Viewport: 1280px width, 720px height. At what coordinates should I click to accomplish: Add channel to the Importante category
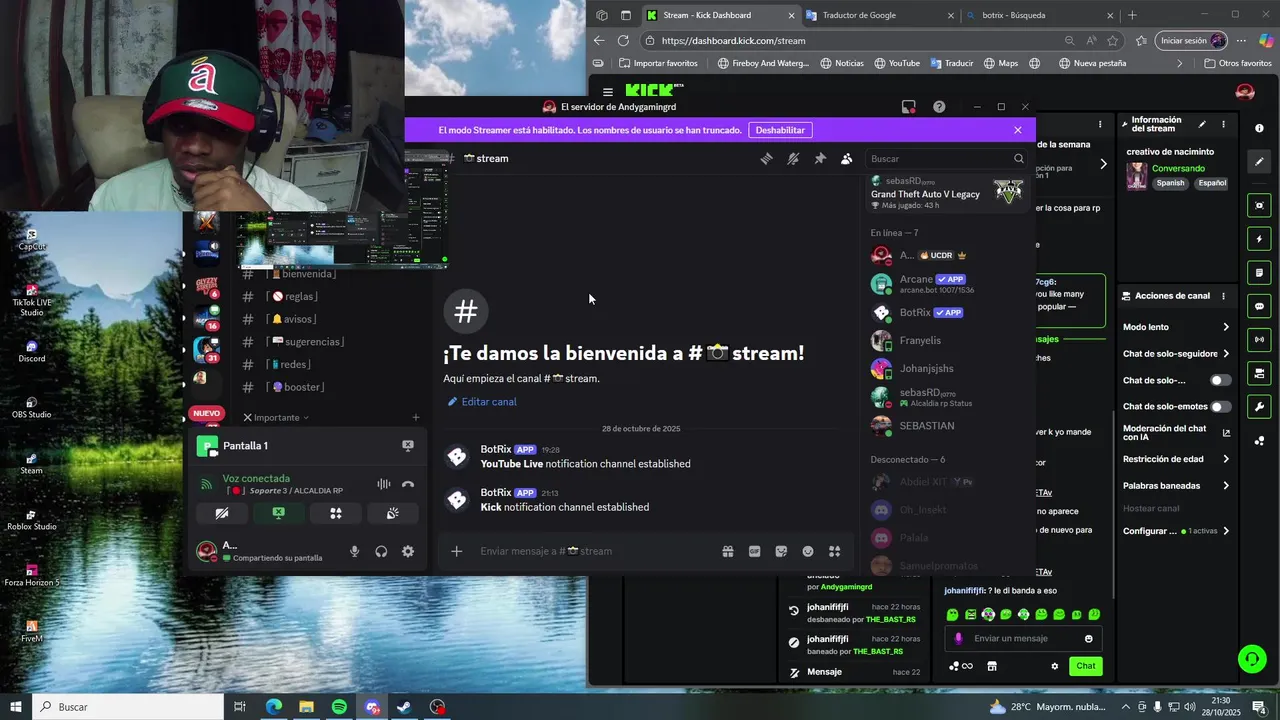point(416,417)
